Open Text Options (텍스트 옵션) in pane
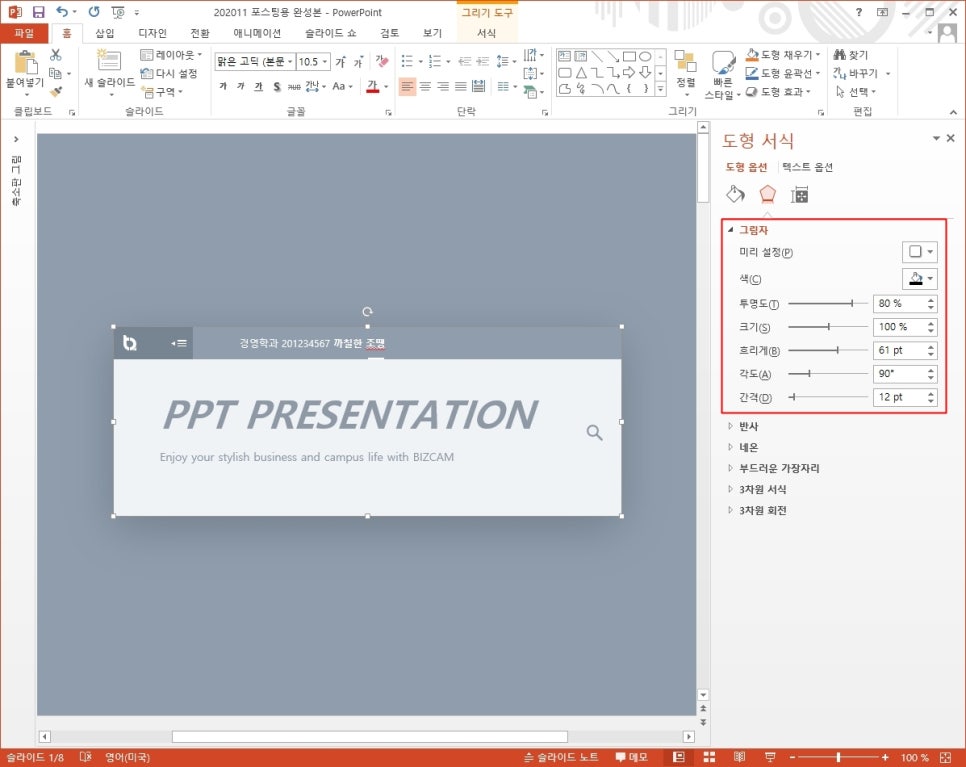This screenshot has height=767, width=966. [x=807, y=167]
